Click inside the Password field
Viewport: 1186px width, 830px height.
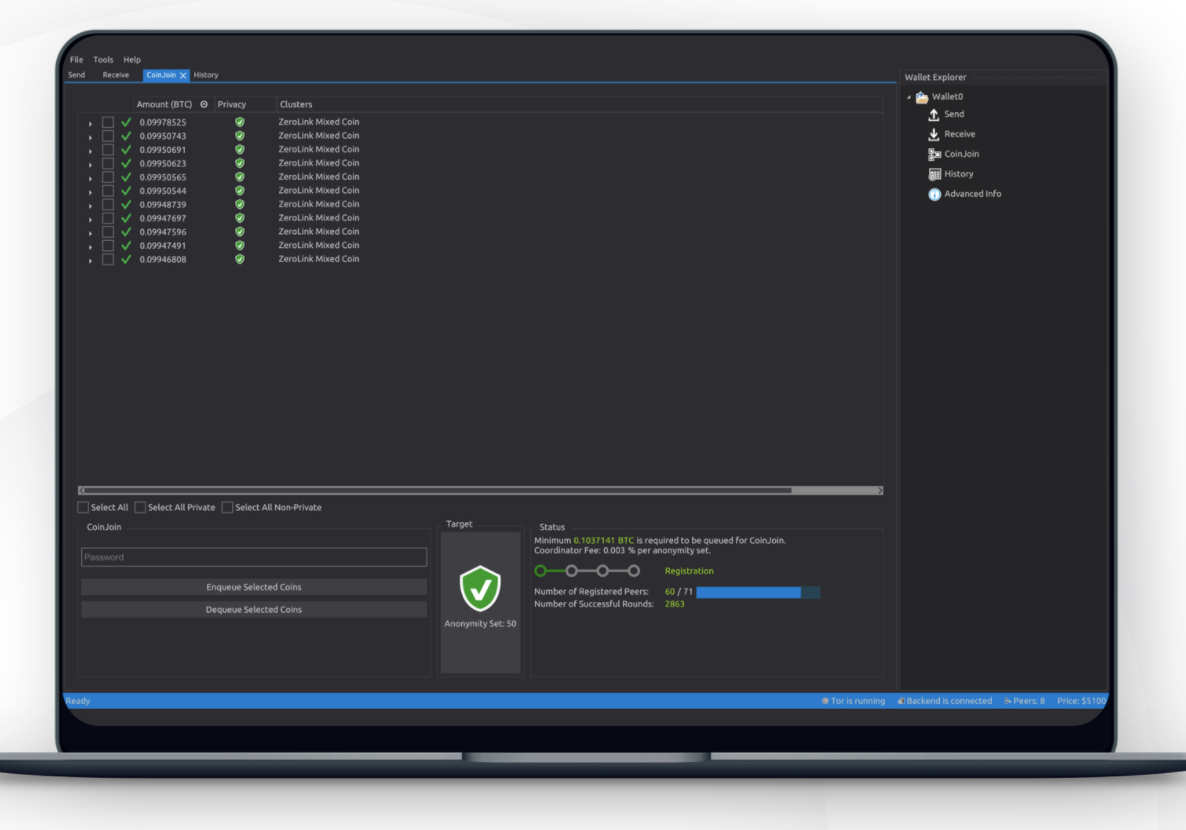[x=253, y=557]
